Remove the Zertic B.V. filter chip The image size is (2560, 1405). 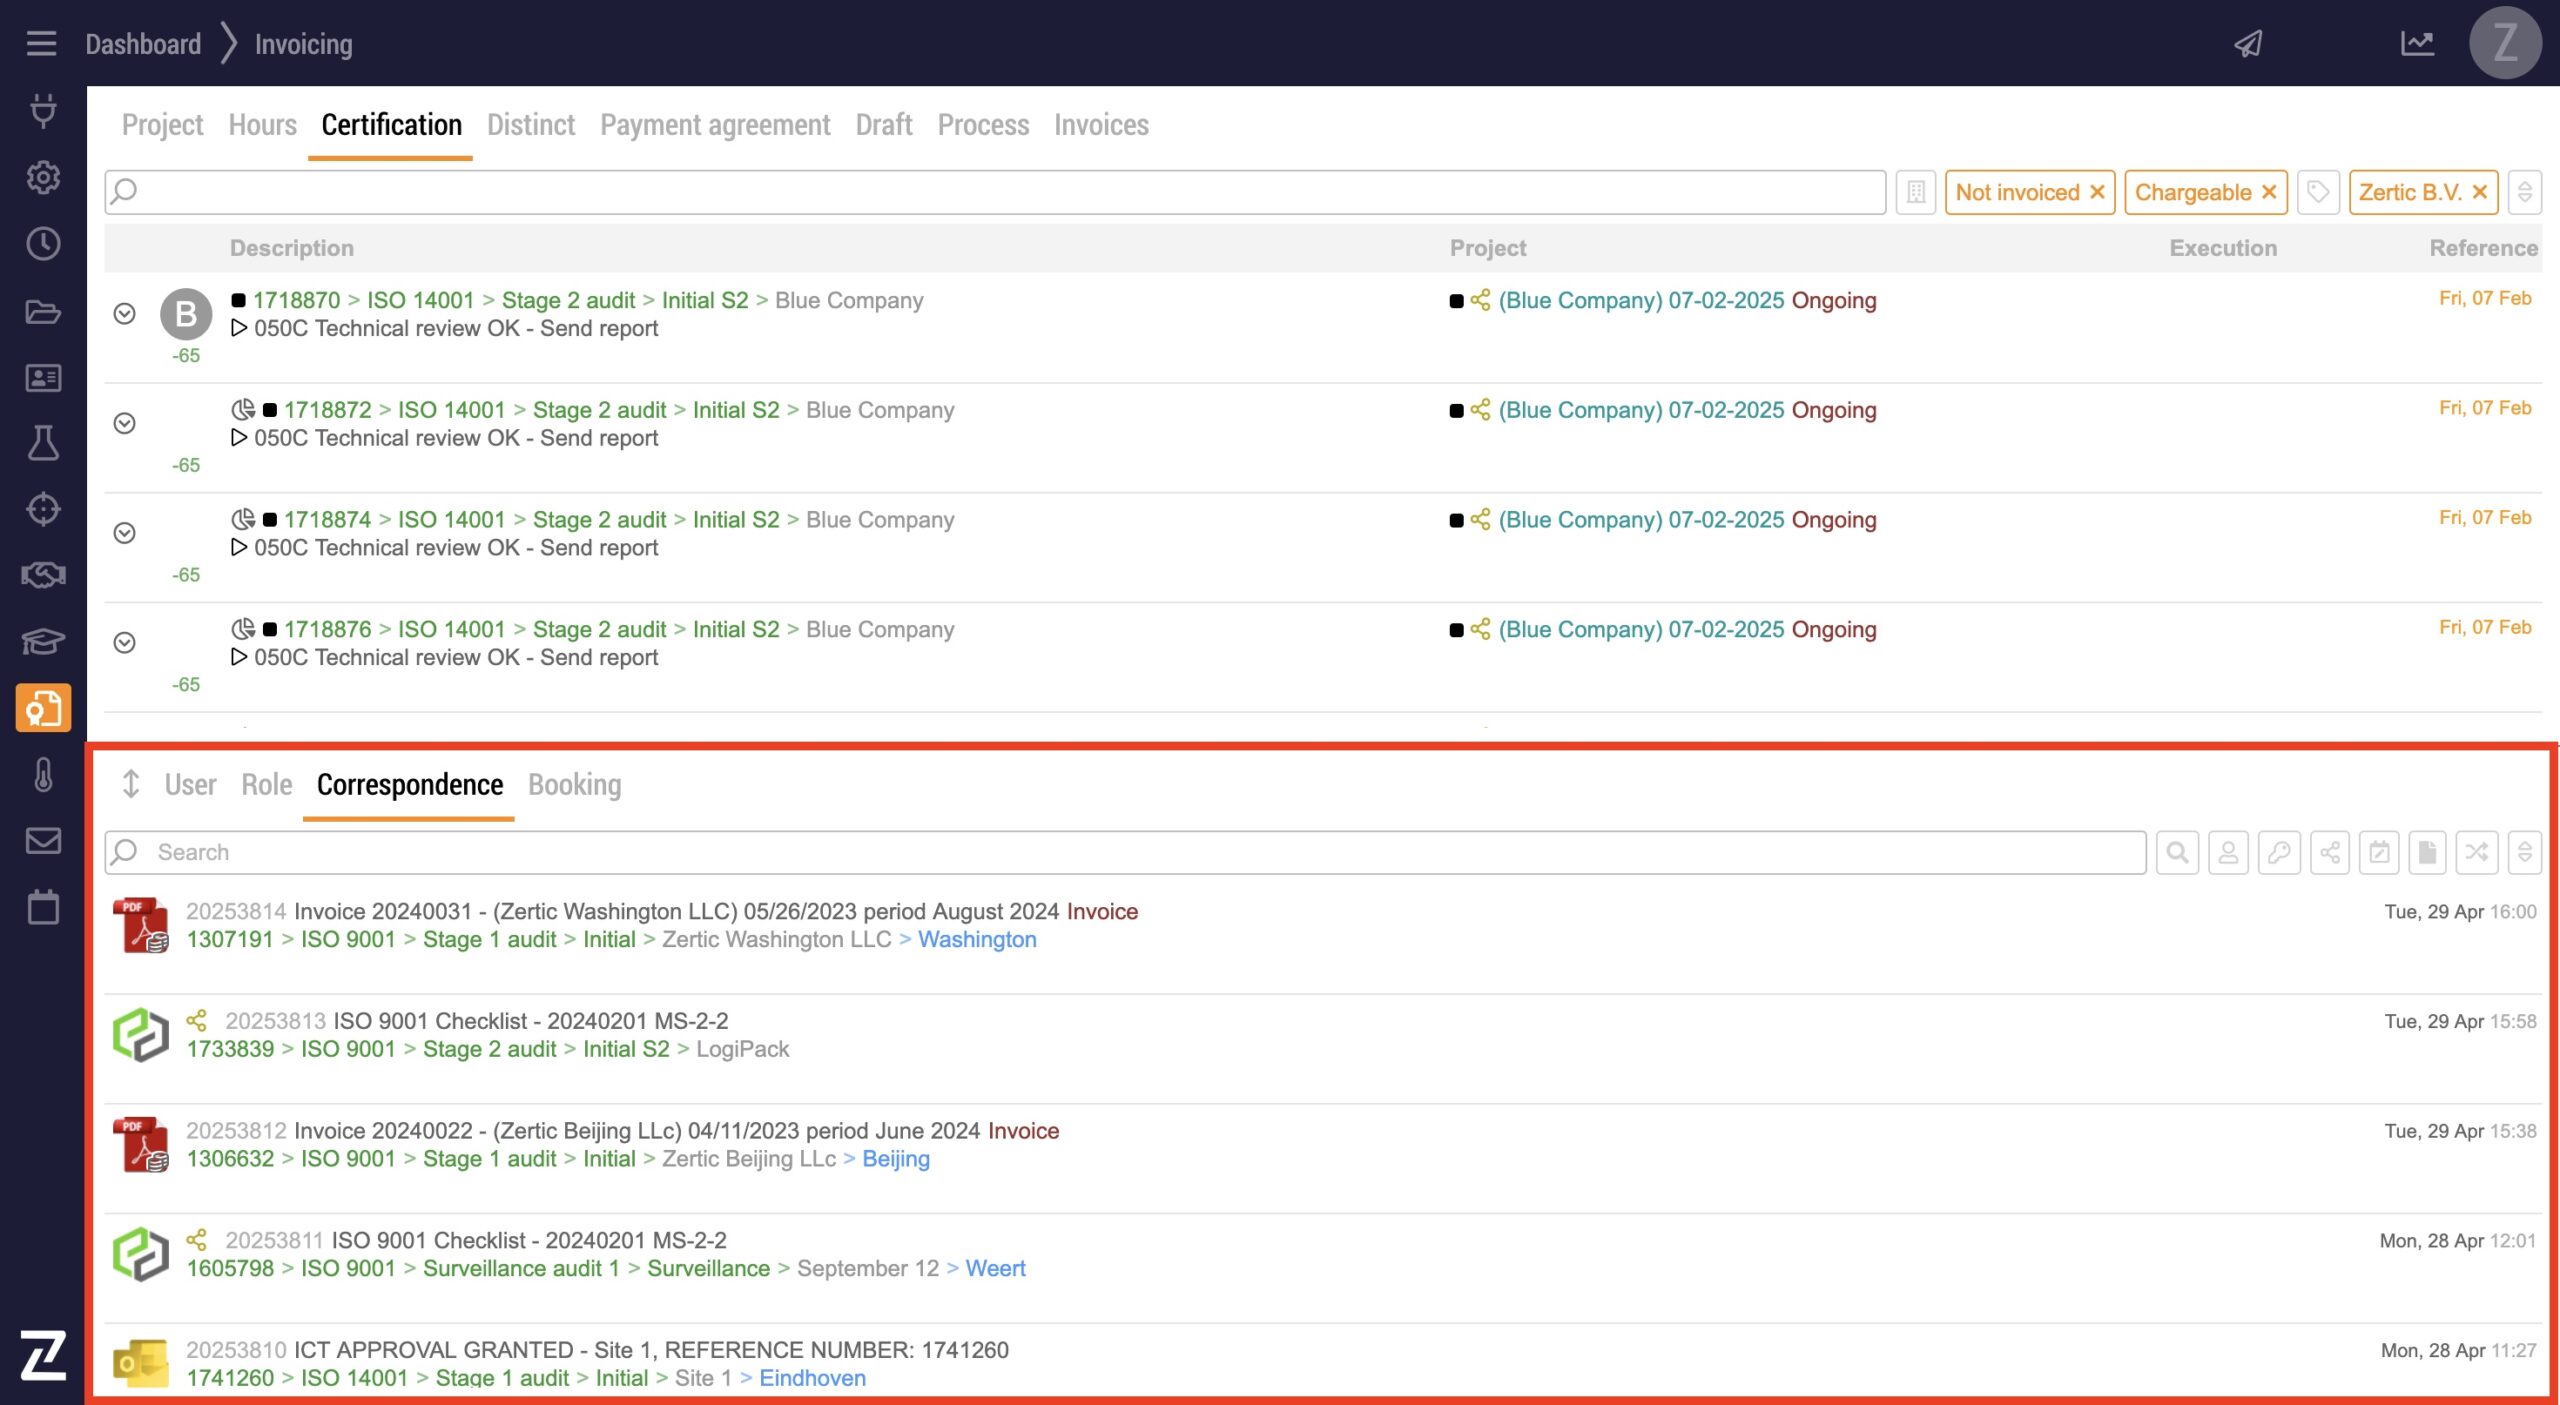pos(2480,192)
